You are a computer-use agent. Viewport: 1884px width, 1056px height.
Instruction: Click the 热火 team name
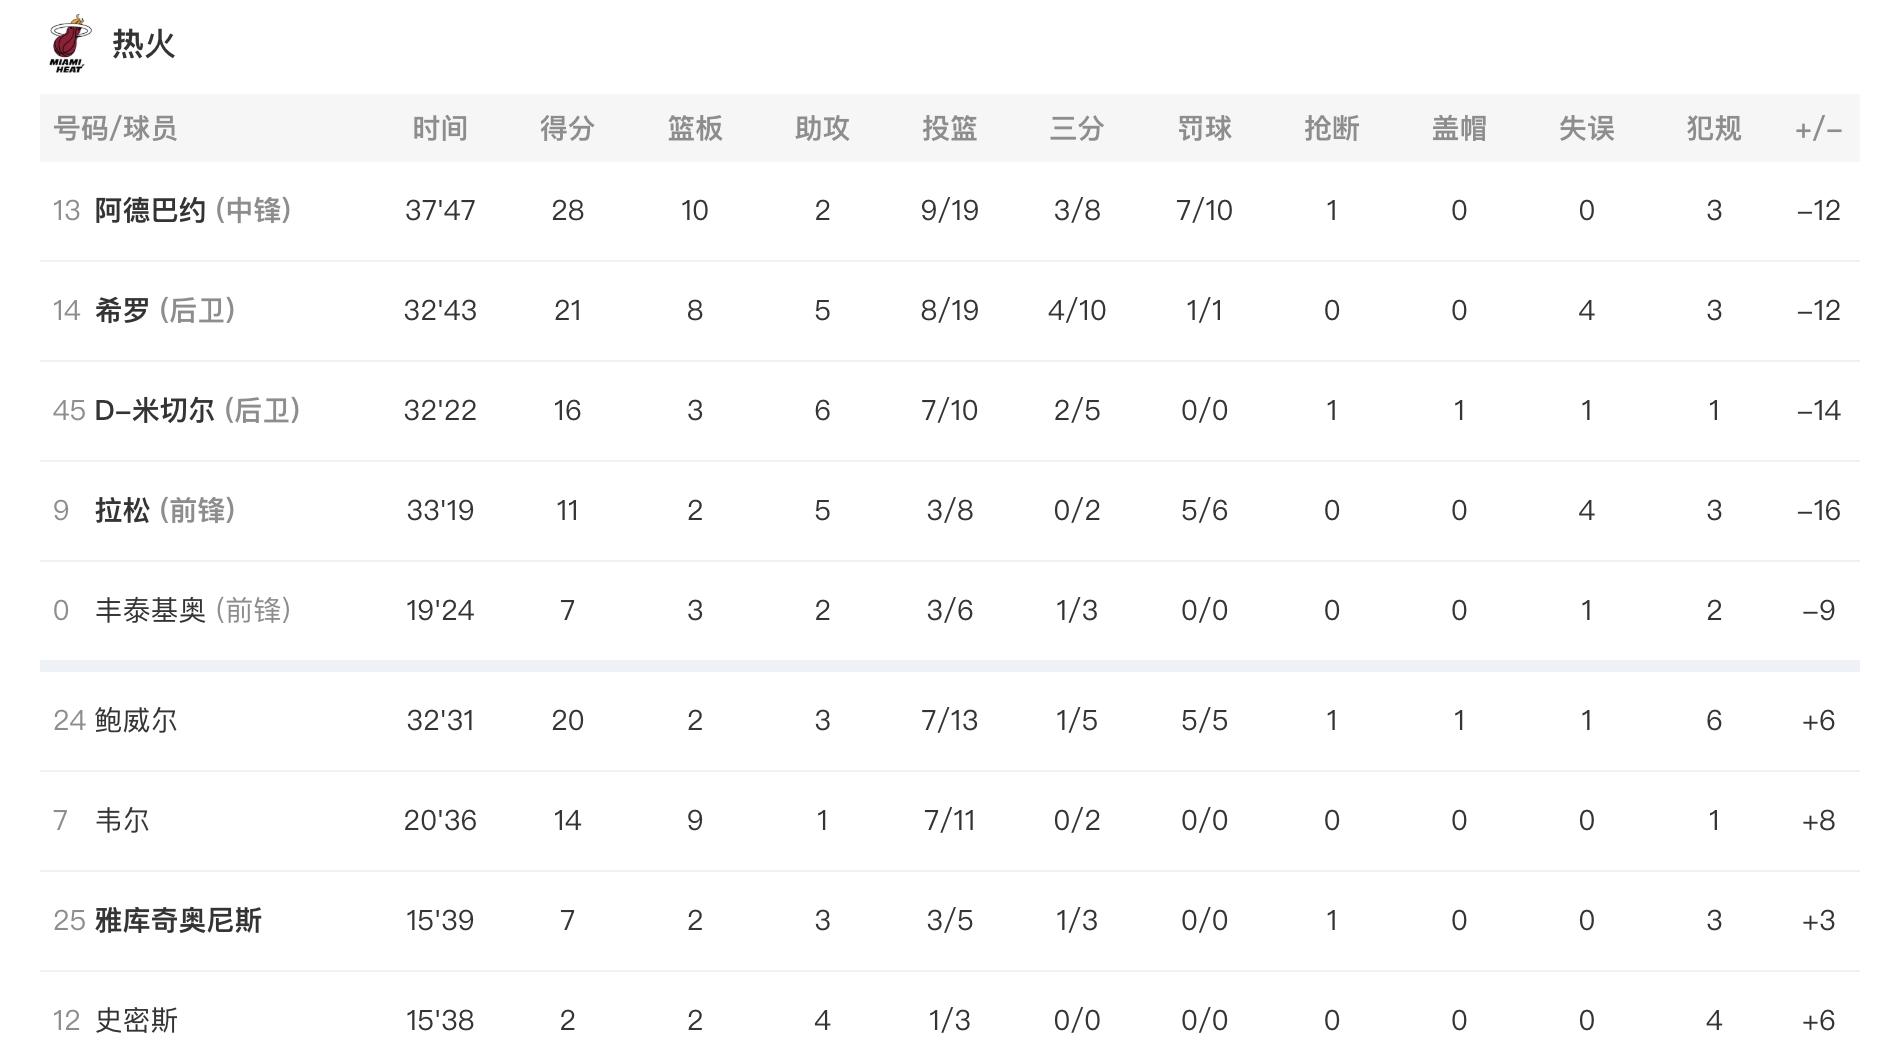(x=143, y=44)
